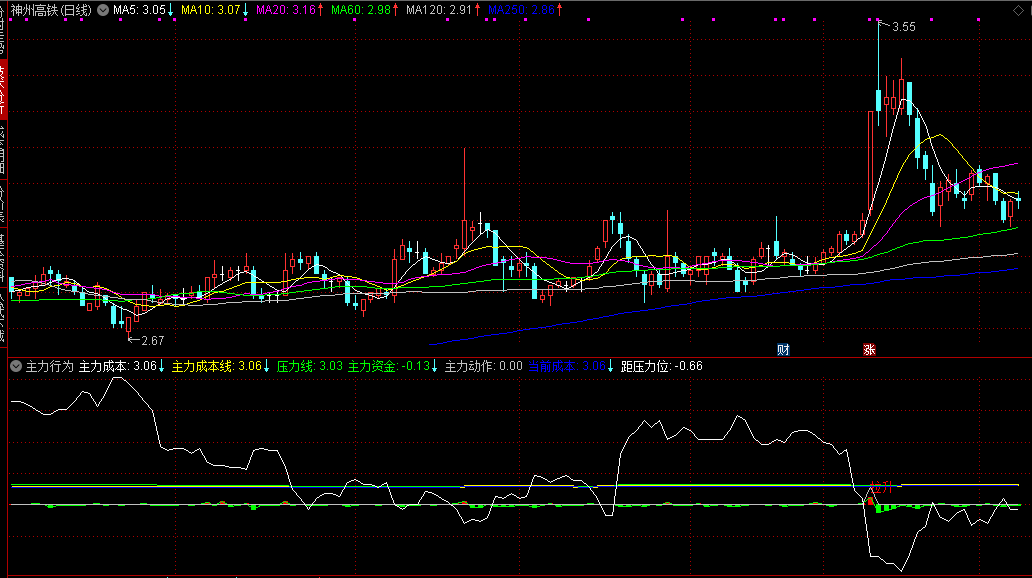Click the 2.67 lowest price label
This screenshot has height=578, width=1032.
(151, 313)
